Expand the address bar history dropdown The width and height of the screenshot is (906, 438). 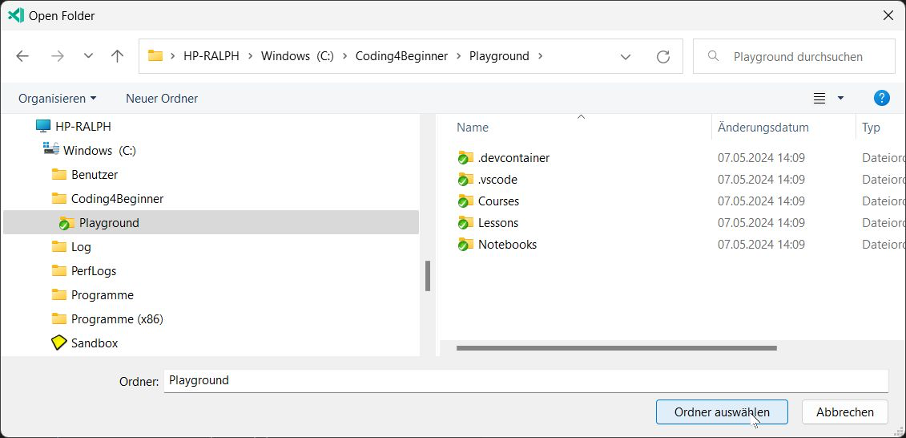coord(625,56)
